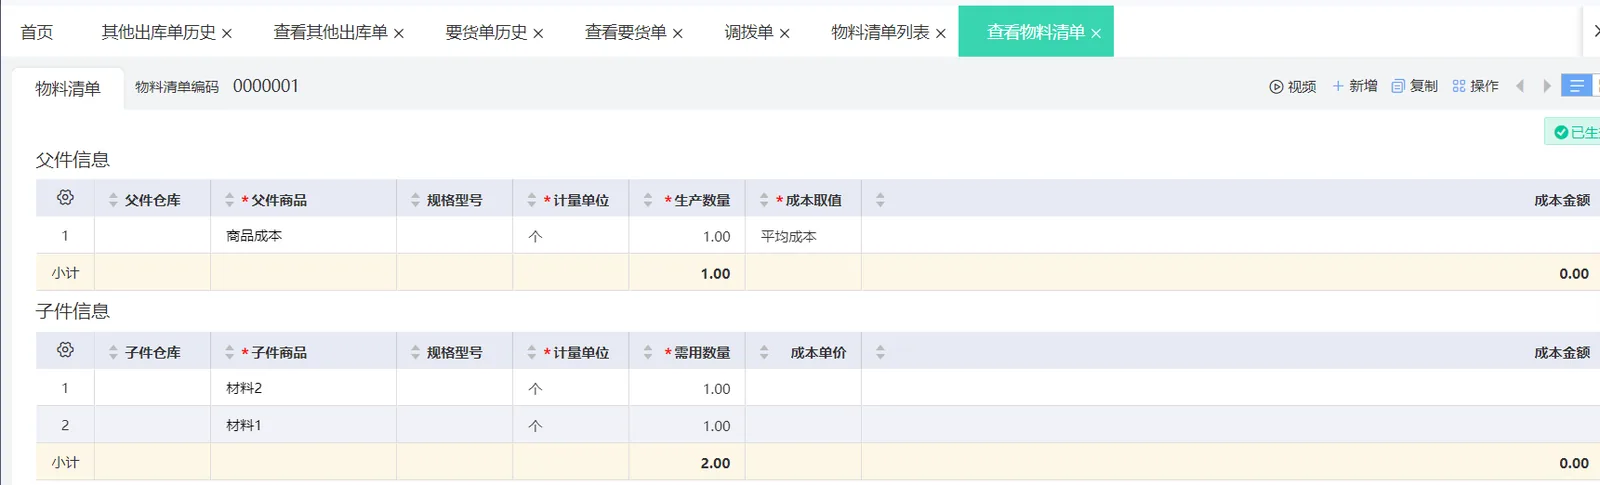Click child product cell 材料2
The width and height of the screenshot is (1600, 485).
click(303, 388)
